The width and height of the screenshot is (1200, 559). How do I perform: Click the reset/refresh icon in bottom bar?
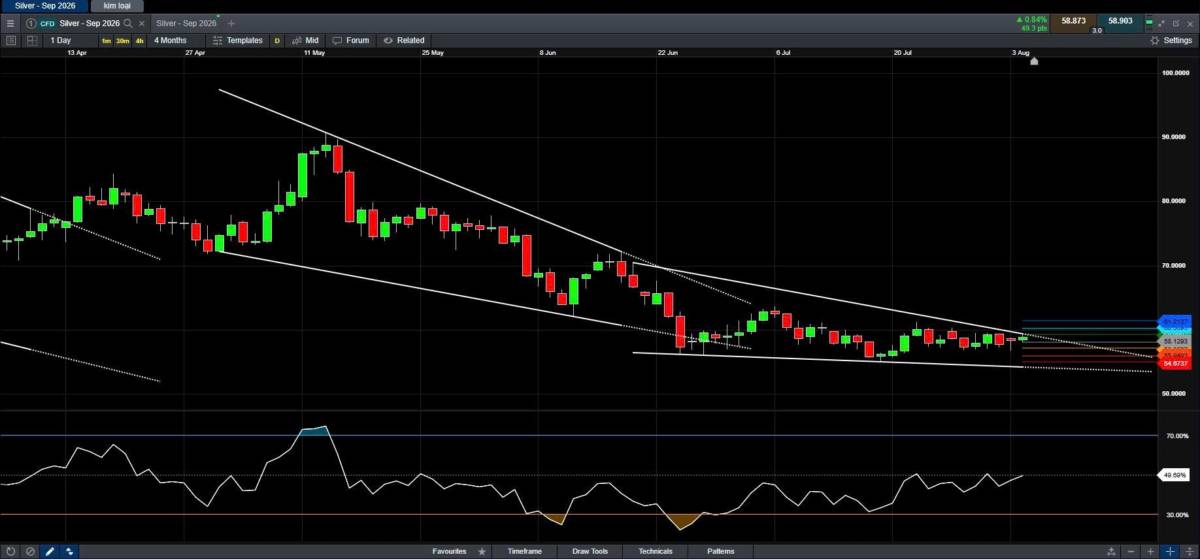[x=10, y=551]
